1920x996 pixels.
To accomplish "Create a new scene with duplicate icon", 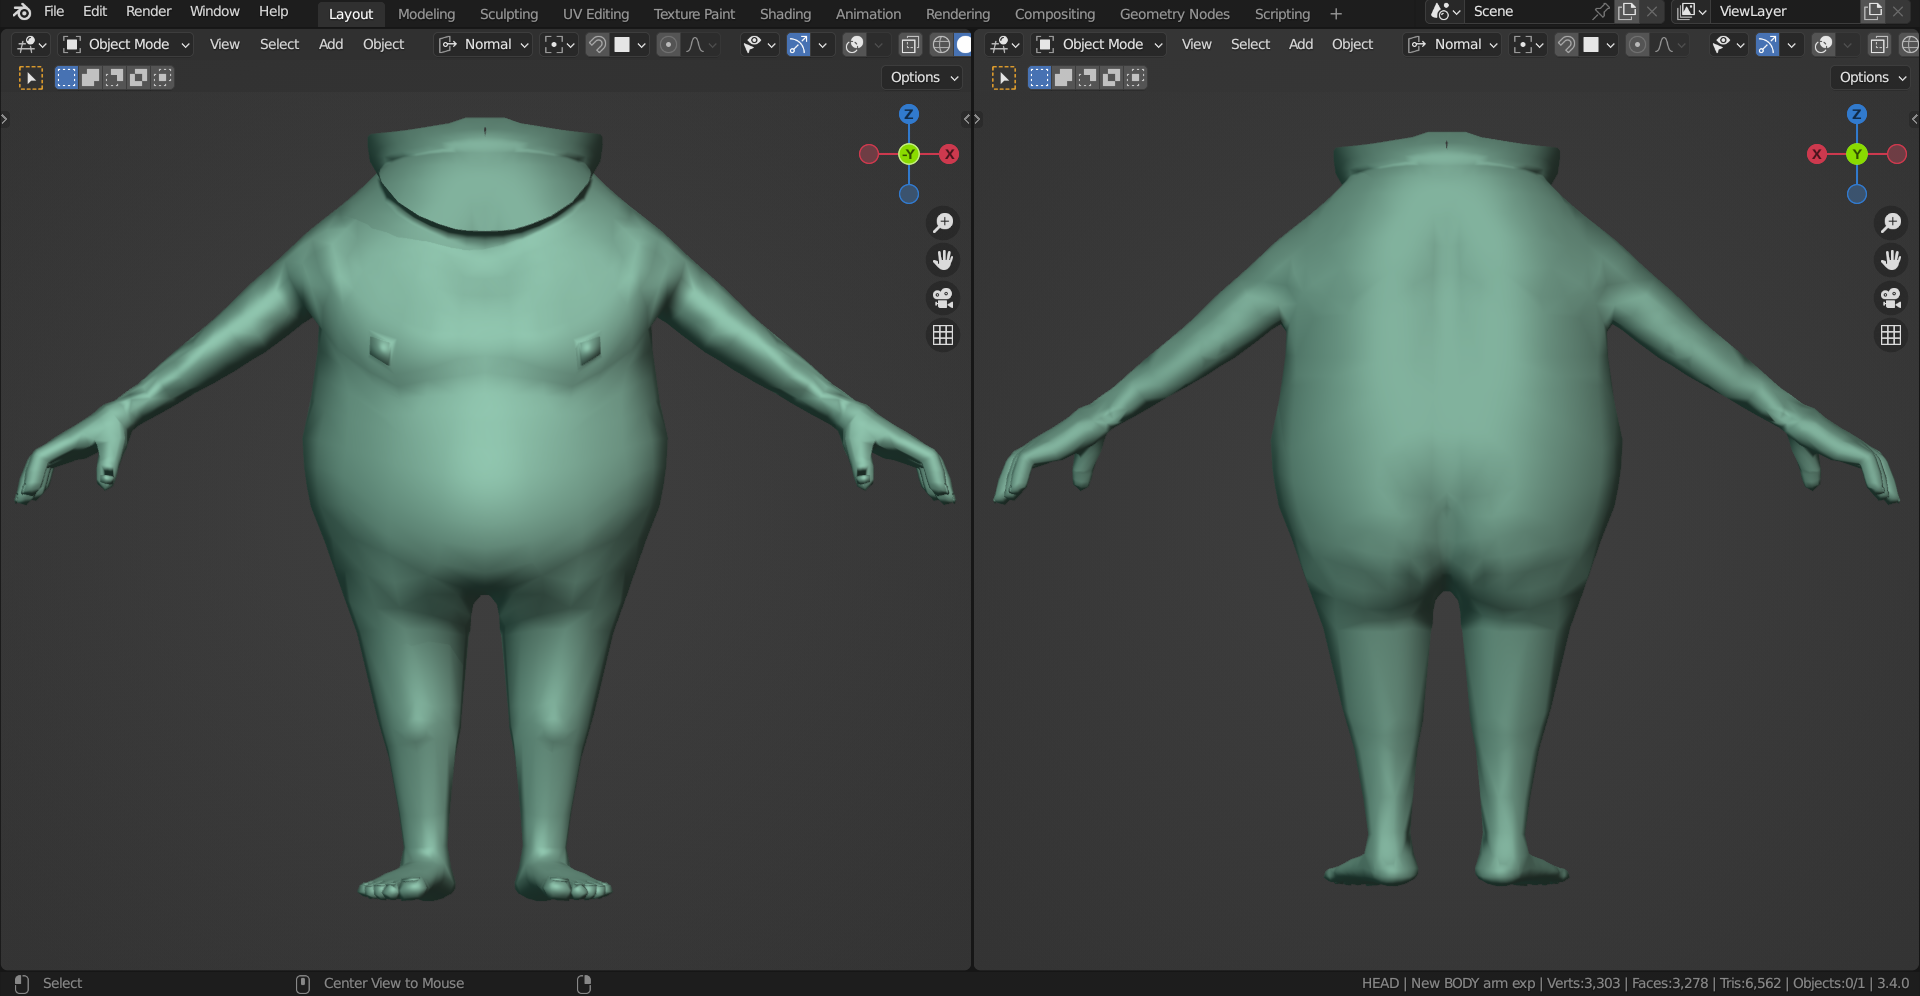I will (1628, 12).
